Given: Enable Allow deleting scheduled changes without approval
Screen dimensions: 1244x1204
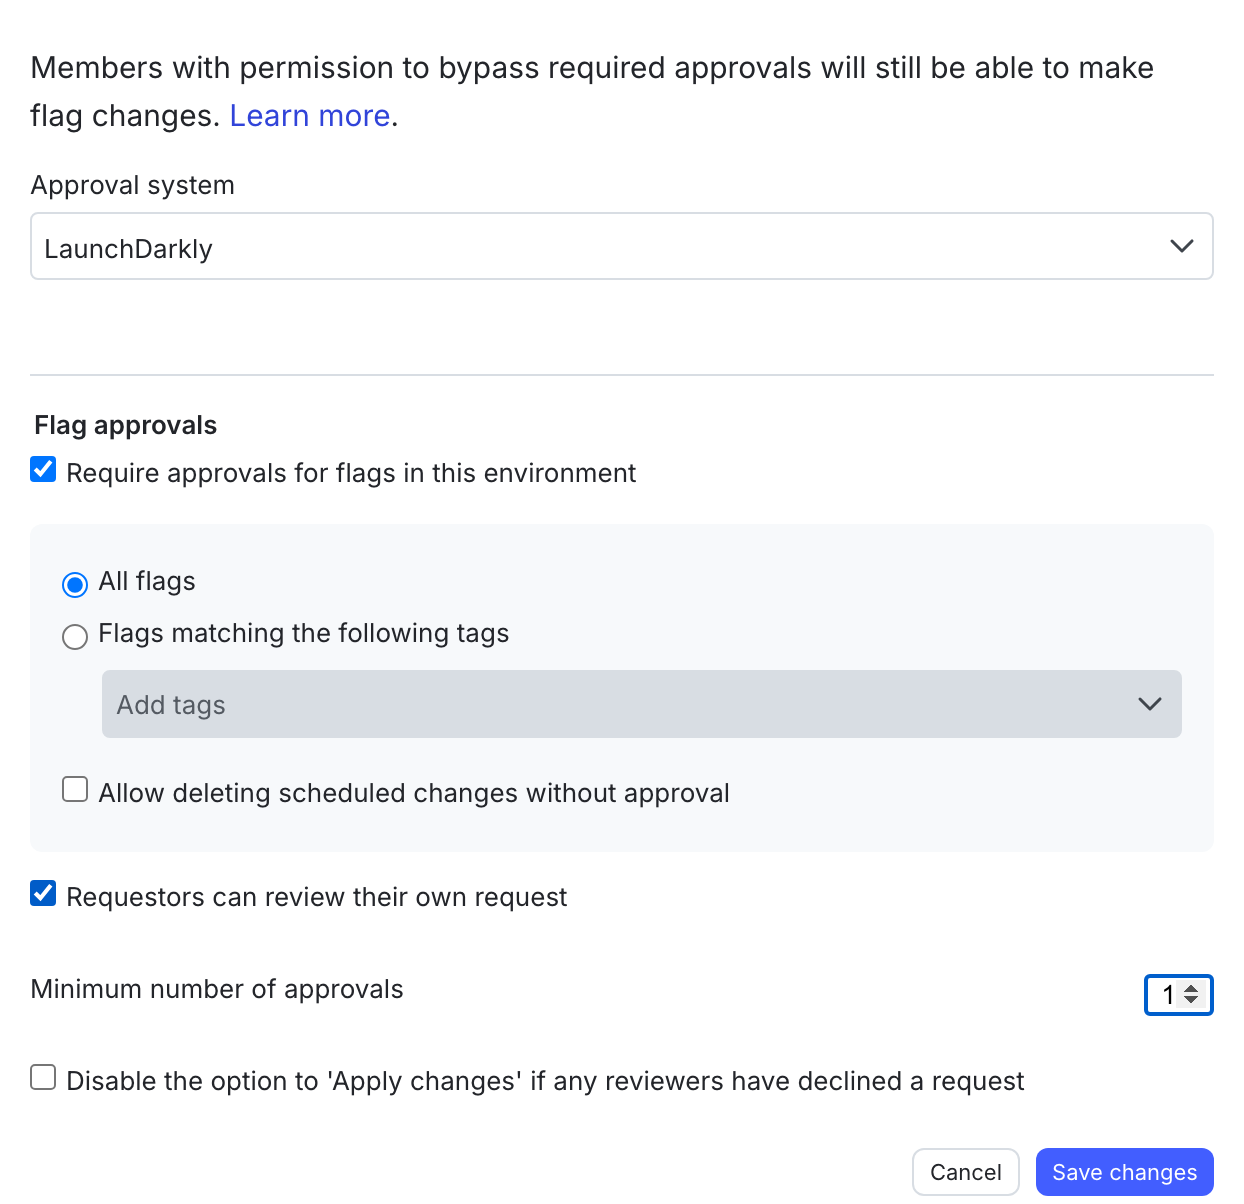Looking at the screenshot, I should pyautogui.click(x=75, y=789).
